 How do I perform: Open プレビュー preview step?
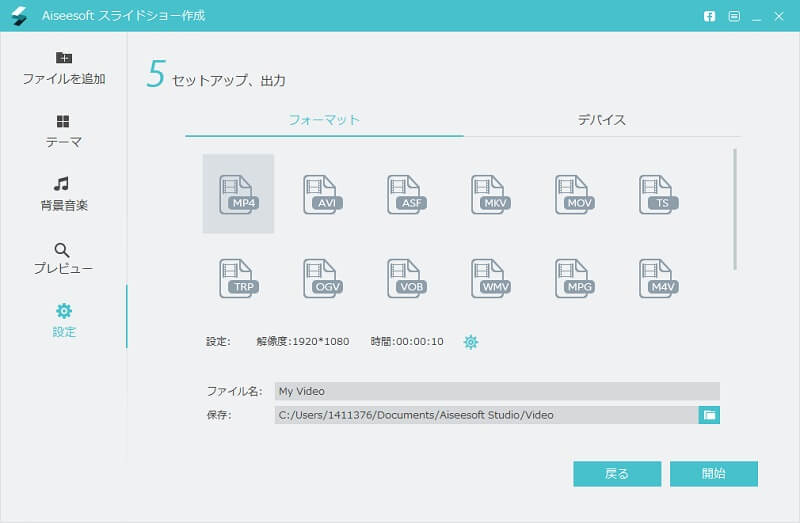coord(63,259)
